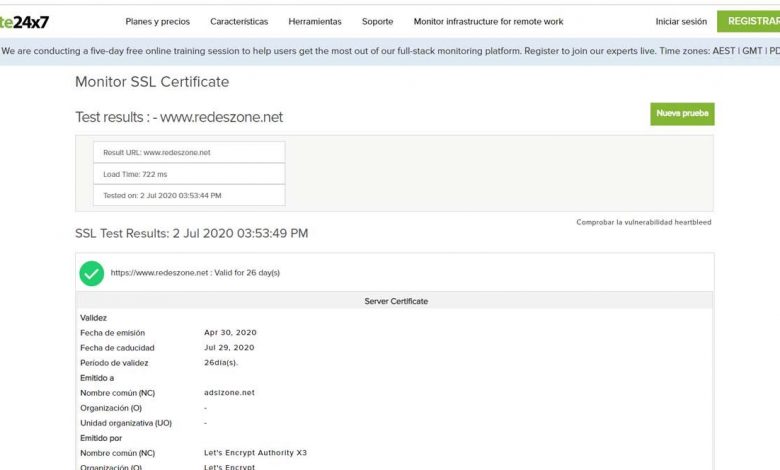Select the Monitor SSL Certificate heading
This screenshot has width=780, height=470.
click(152, 82)
